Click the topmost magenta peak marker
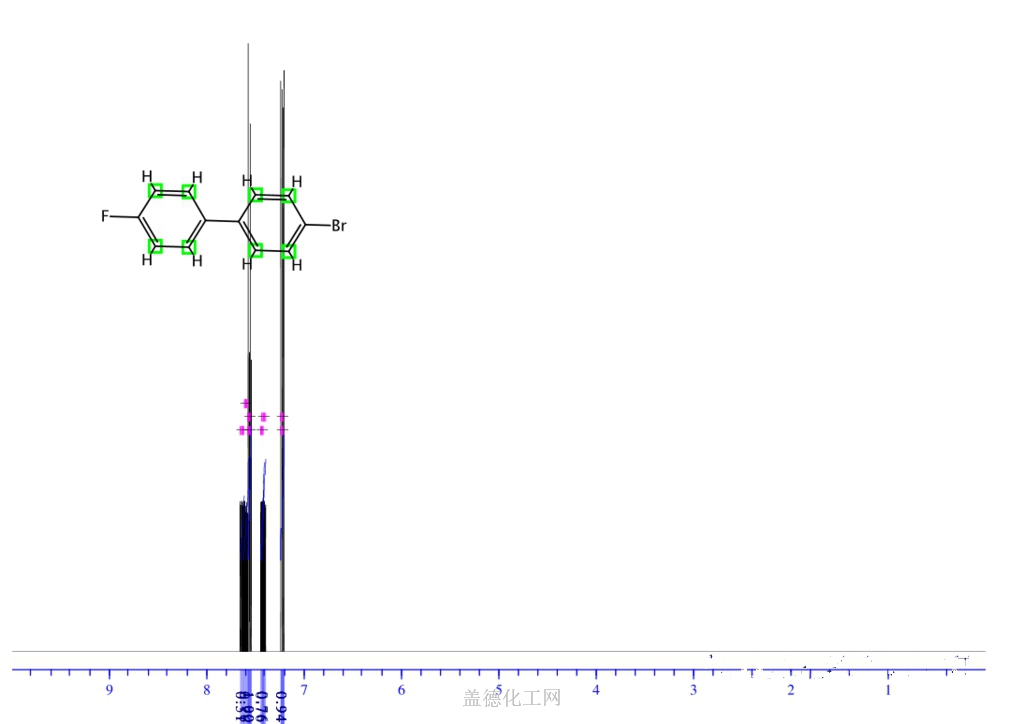The image size is (1024, 724). (245, 403)
